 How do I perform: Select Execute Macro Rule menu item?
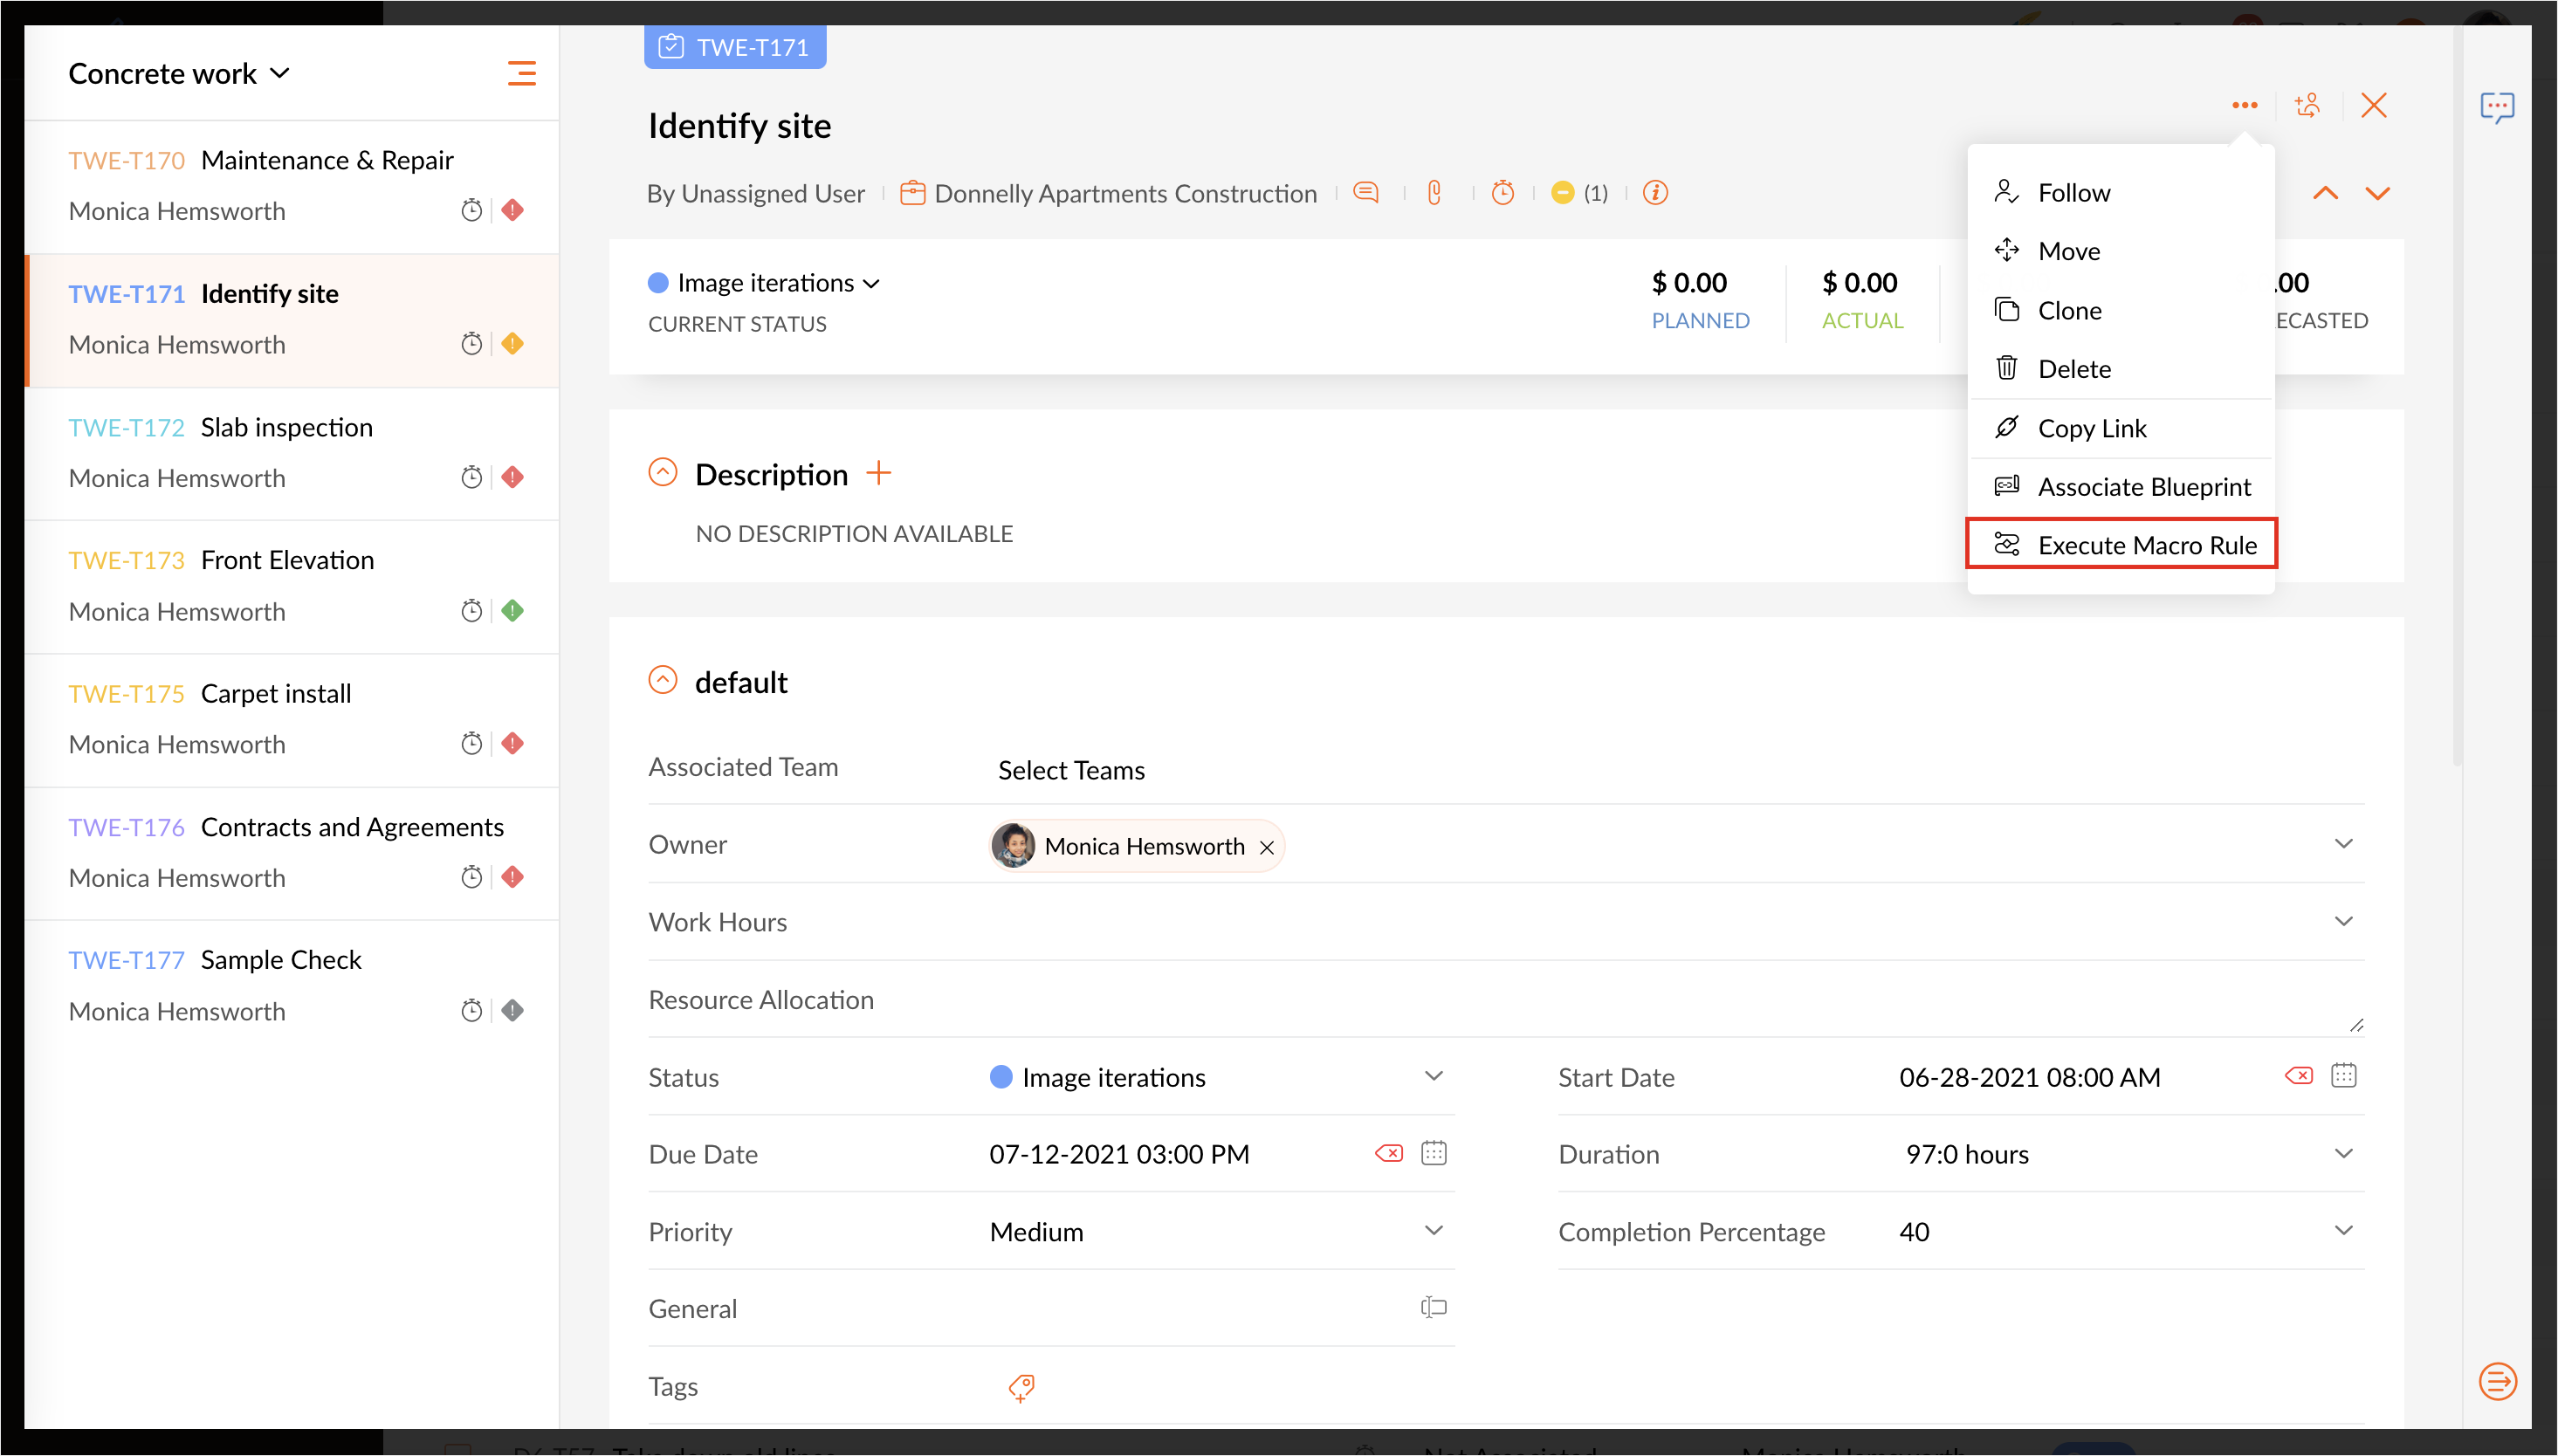[x=2146, y=545]
